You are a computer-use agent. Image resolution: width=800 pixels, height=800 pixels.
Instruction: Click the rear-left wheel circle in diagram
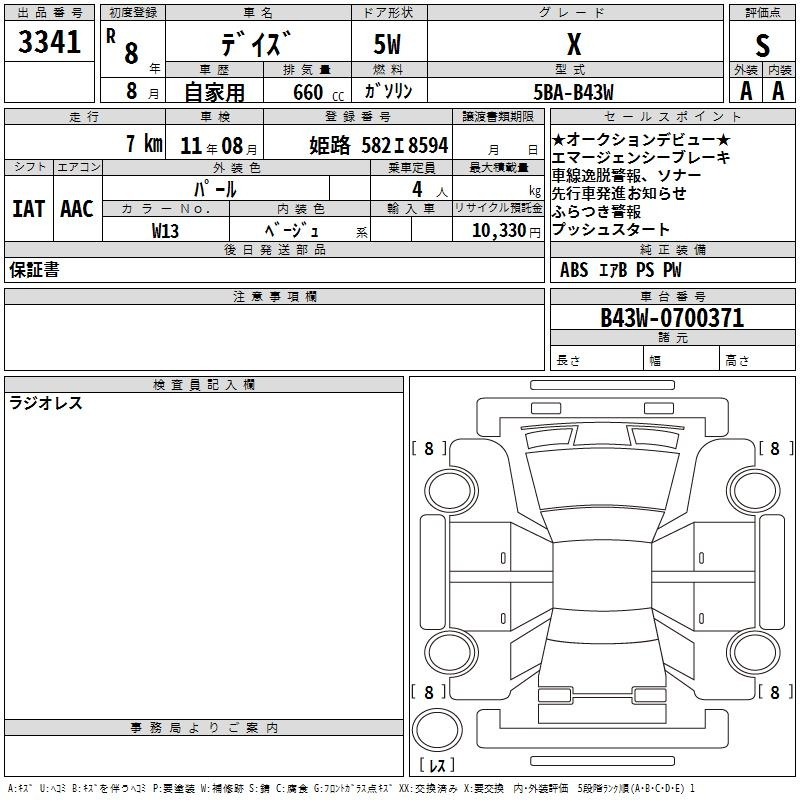click(450, 653)
